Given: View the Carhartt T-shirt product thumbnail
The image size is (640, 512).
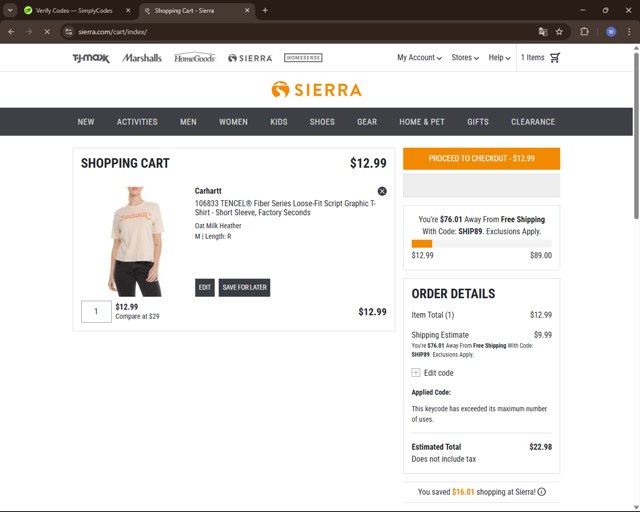Looking at the screenshot, I should (137, 241).
